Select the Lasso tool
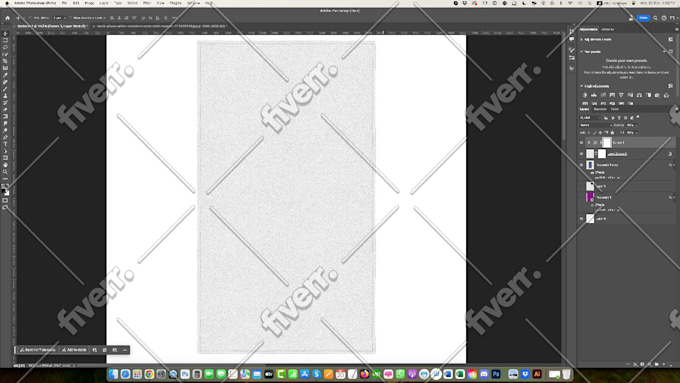Image resolution: width=680 pixels, height=383 pixels. point(5,48)
